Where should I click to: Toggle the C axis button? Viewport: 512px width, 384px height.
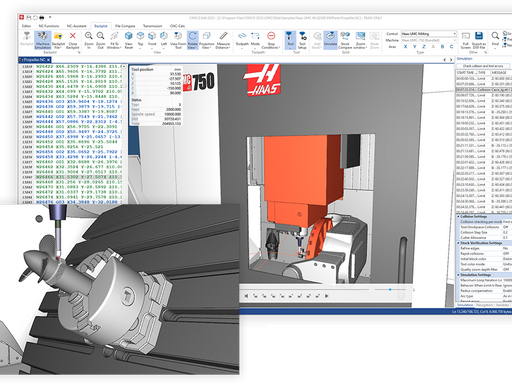point(452,47)
